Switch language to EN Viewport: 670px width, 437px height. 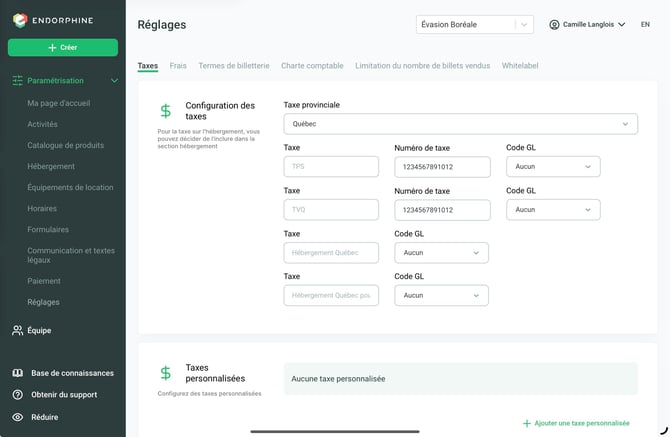(645, 24)
